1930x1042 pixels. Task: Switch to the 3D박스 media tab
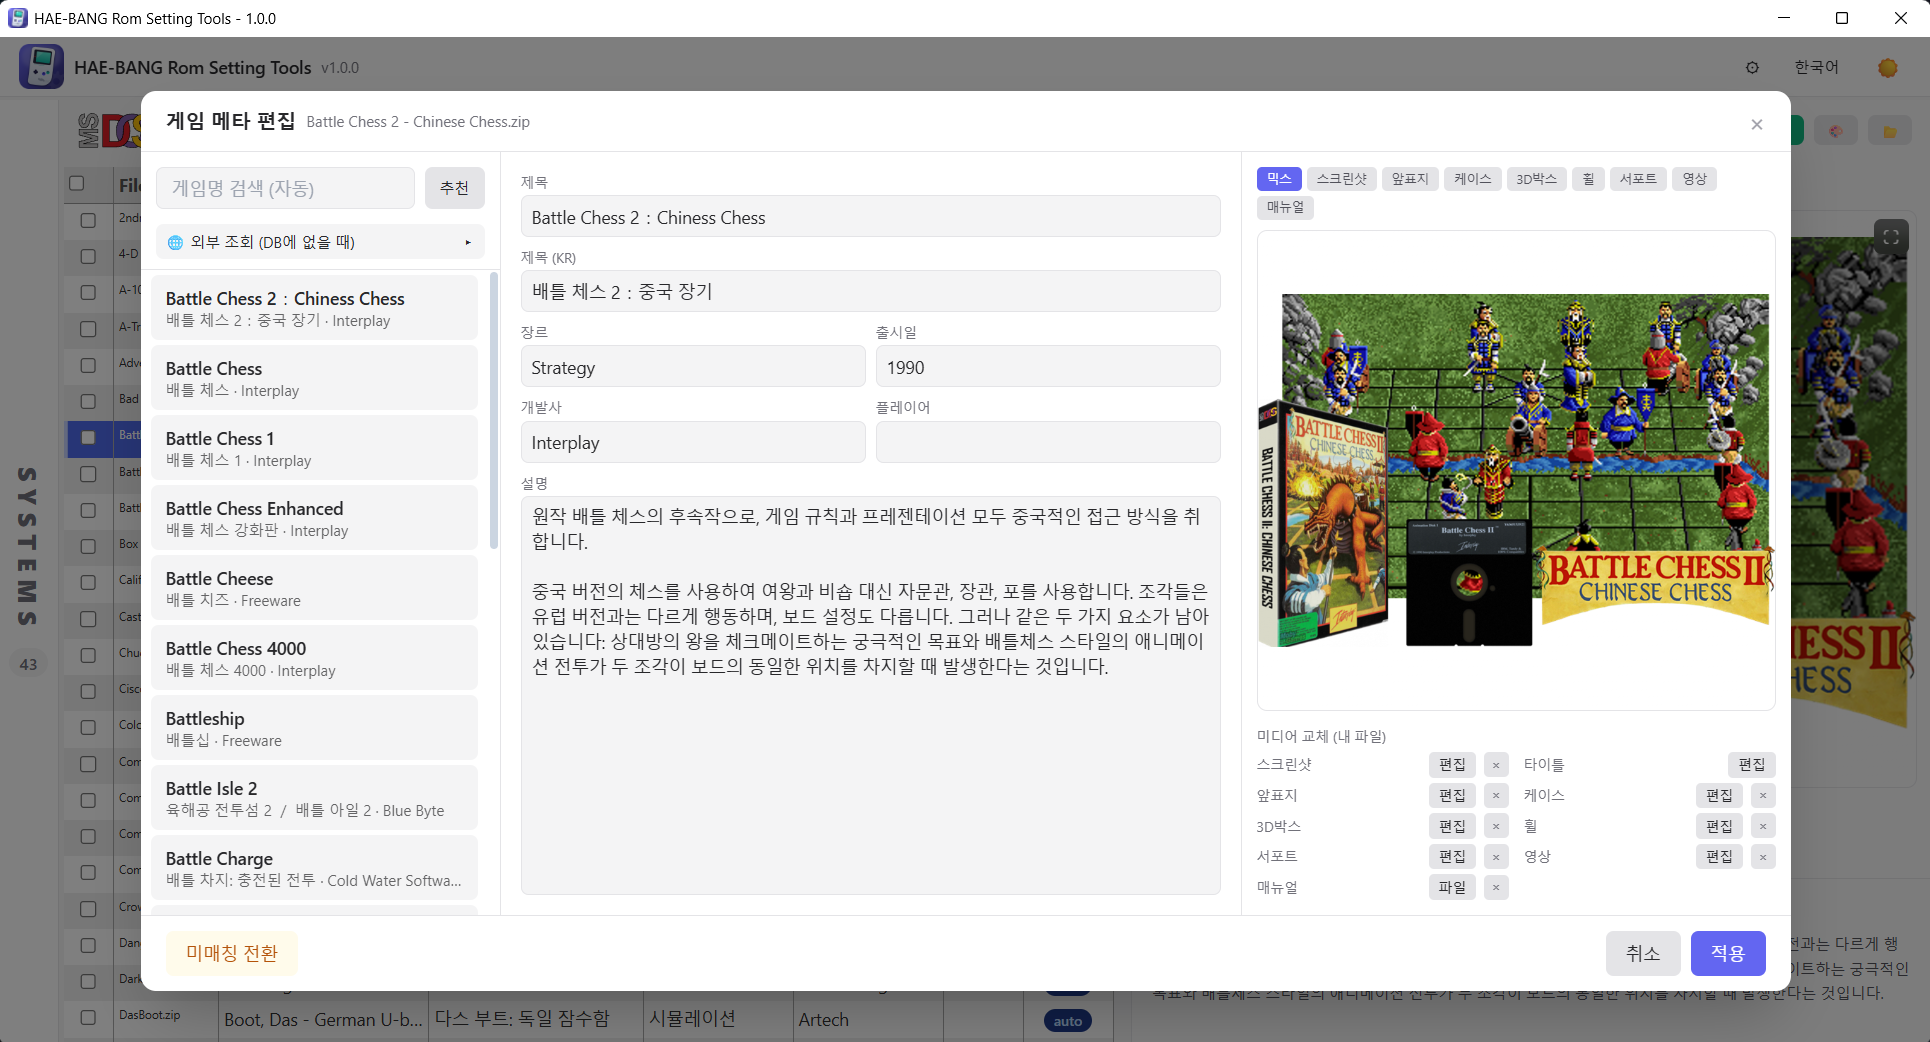(1536, 179)
